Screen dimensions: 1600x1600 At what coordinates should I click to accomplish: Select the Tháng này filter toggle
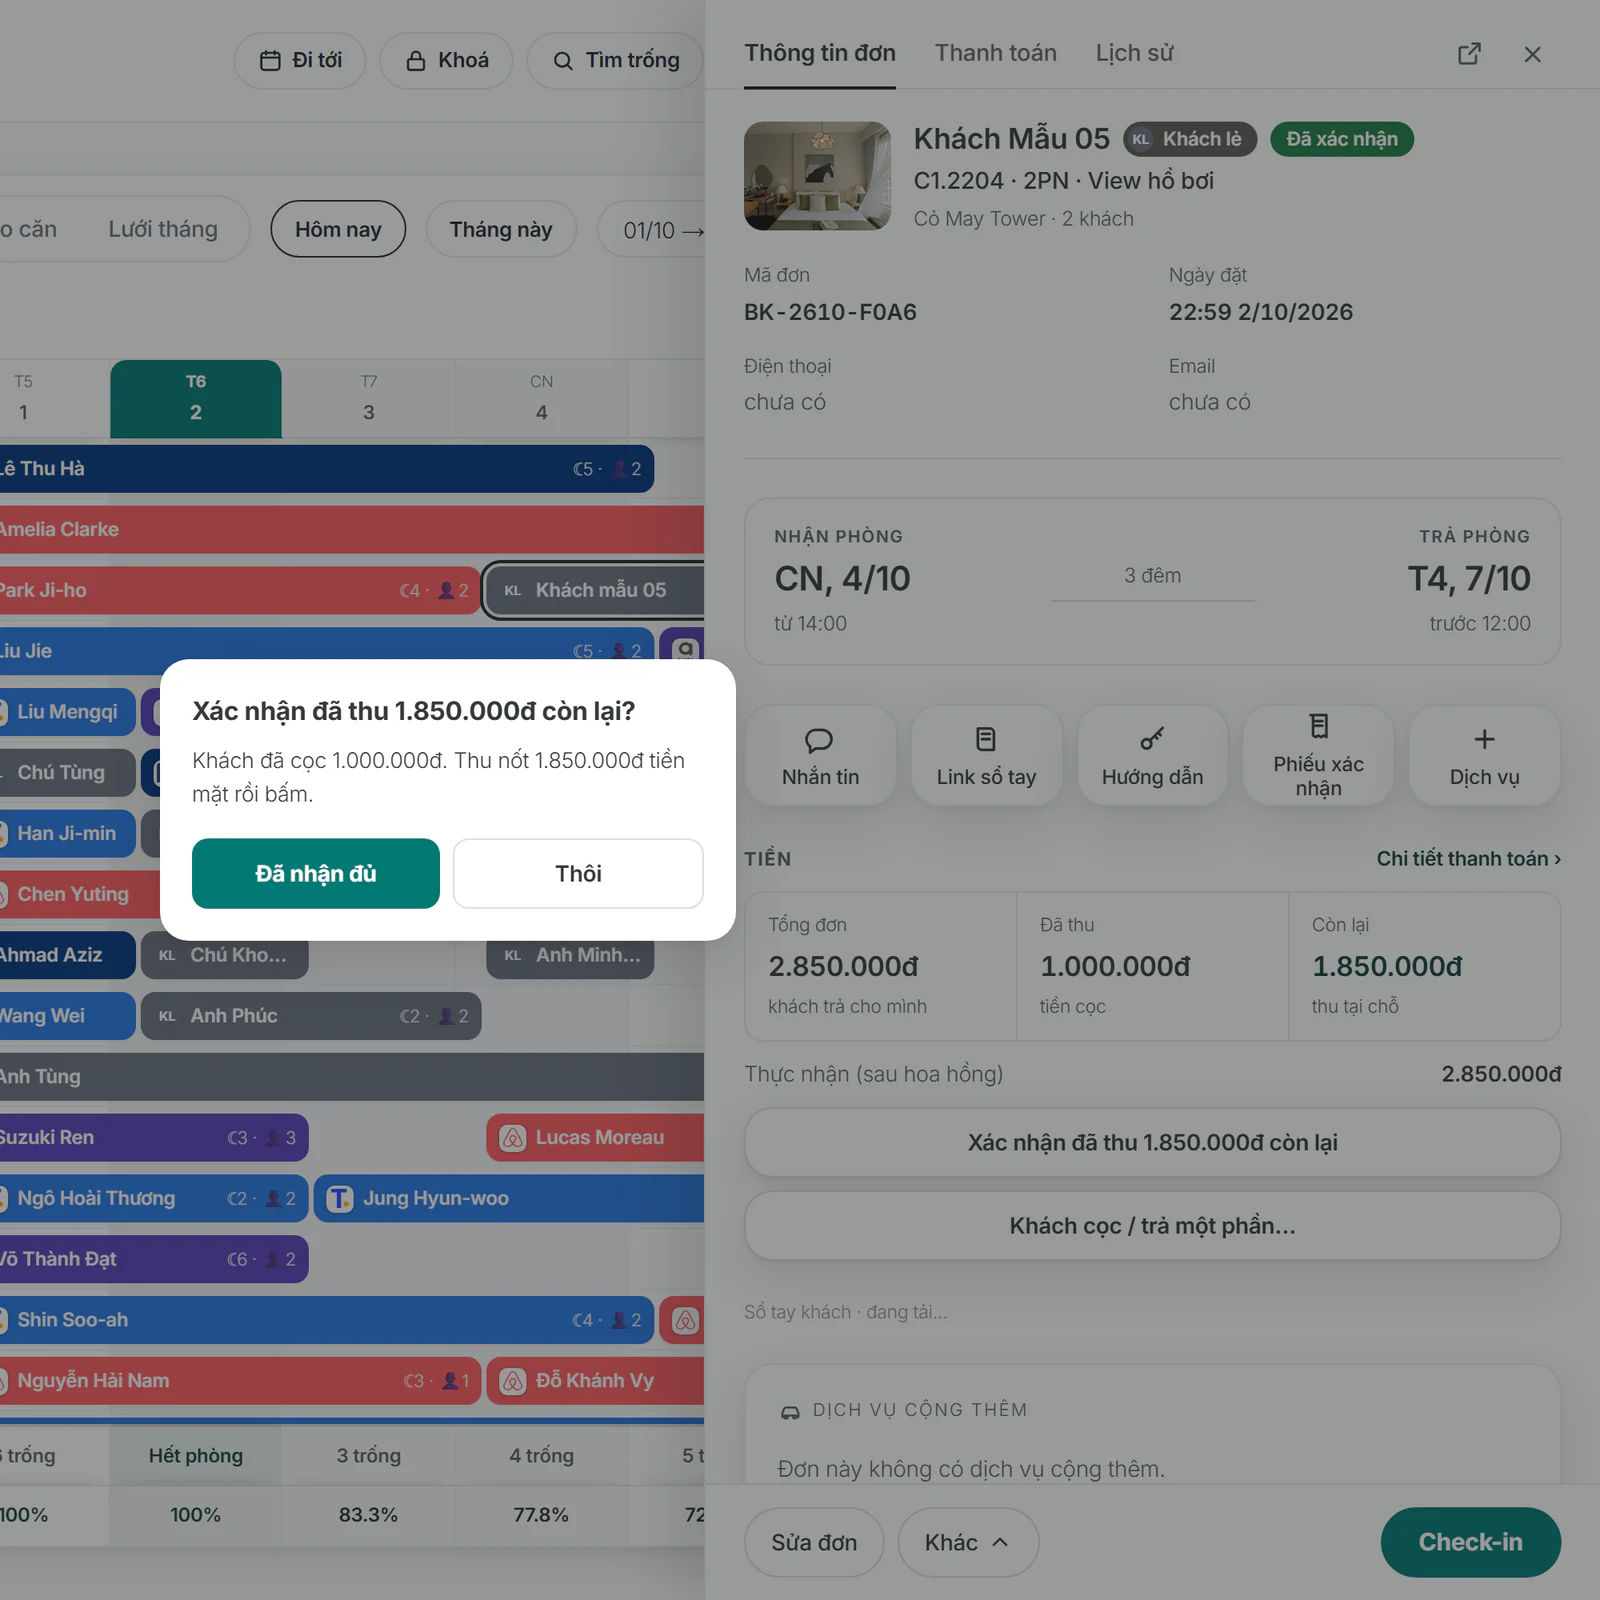click(501, 230)
